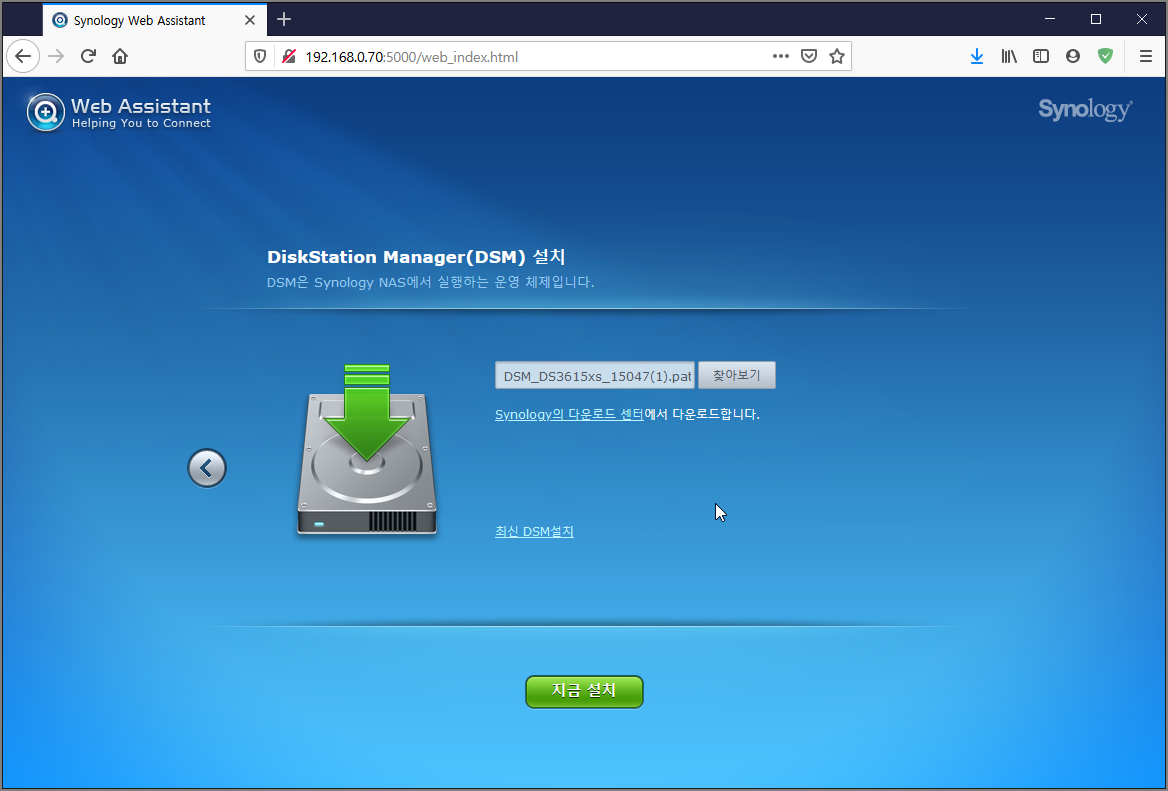Click the browser back arrow button

click(23, 57)
